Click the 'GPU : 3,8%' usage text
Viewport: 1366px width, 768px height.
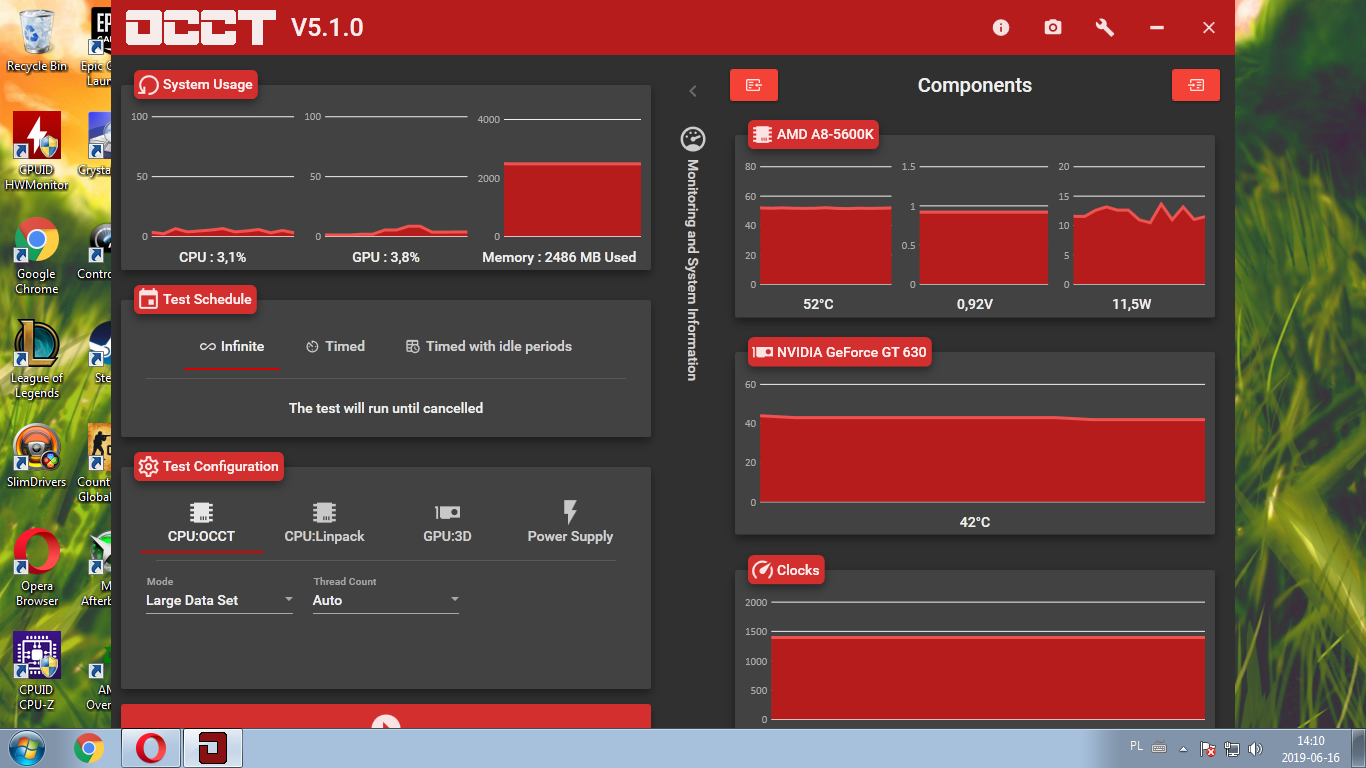click(x=386, y=257)
